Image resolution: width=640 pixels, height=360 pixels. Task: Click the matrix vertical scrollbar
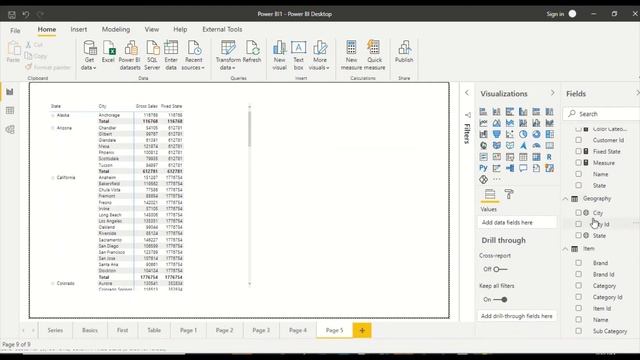coord(249,129)
